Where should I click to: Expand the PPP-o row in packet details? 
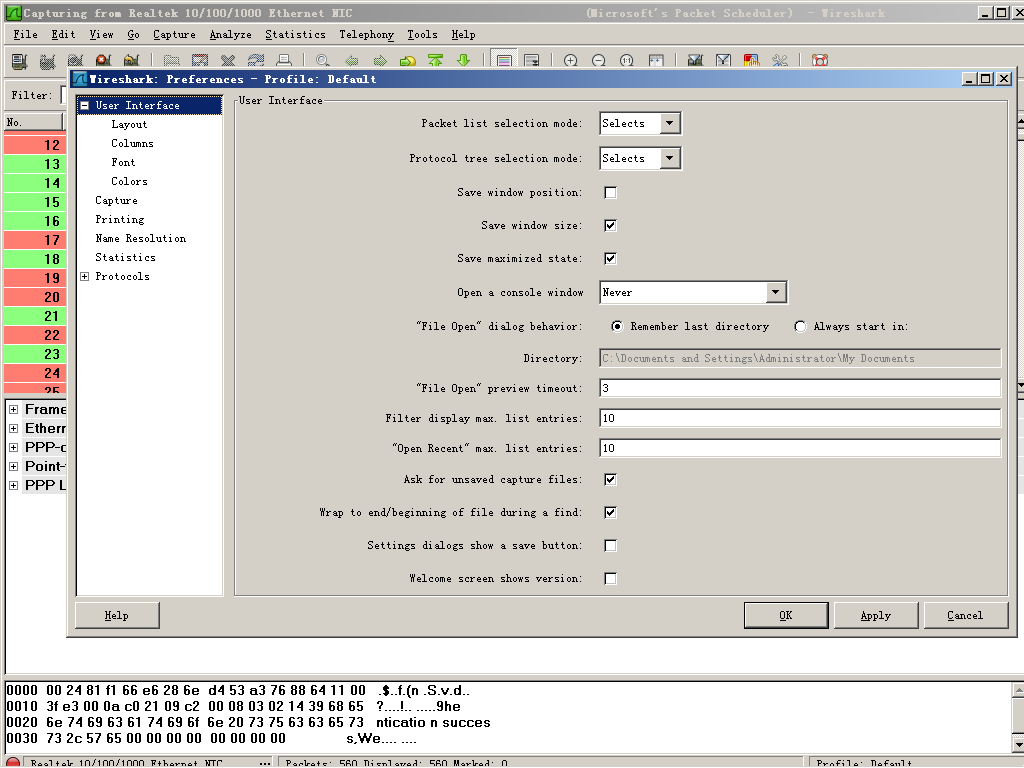coord(13,447)
